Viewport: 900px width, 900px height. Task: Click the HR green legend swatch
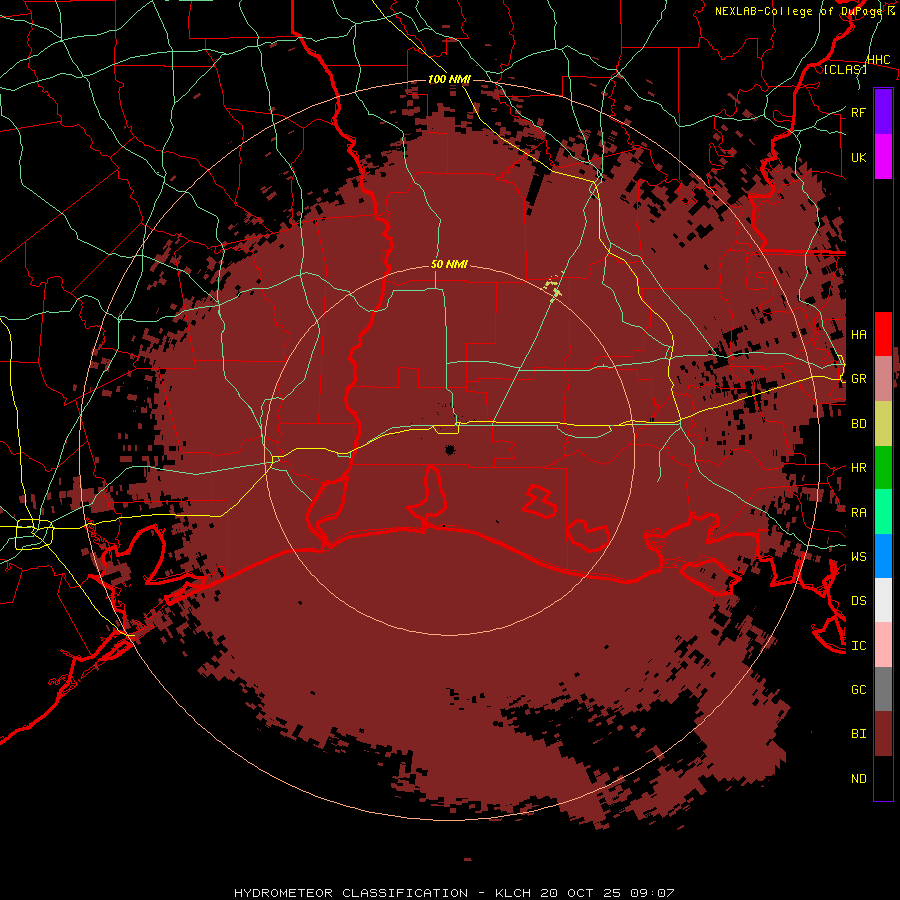tap(883, 468)
